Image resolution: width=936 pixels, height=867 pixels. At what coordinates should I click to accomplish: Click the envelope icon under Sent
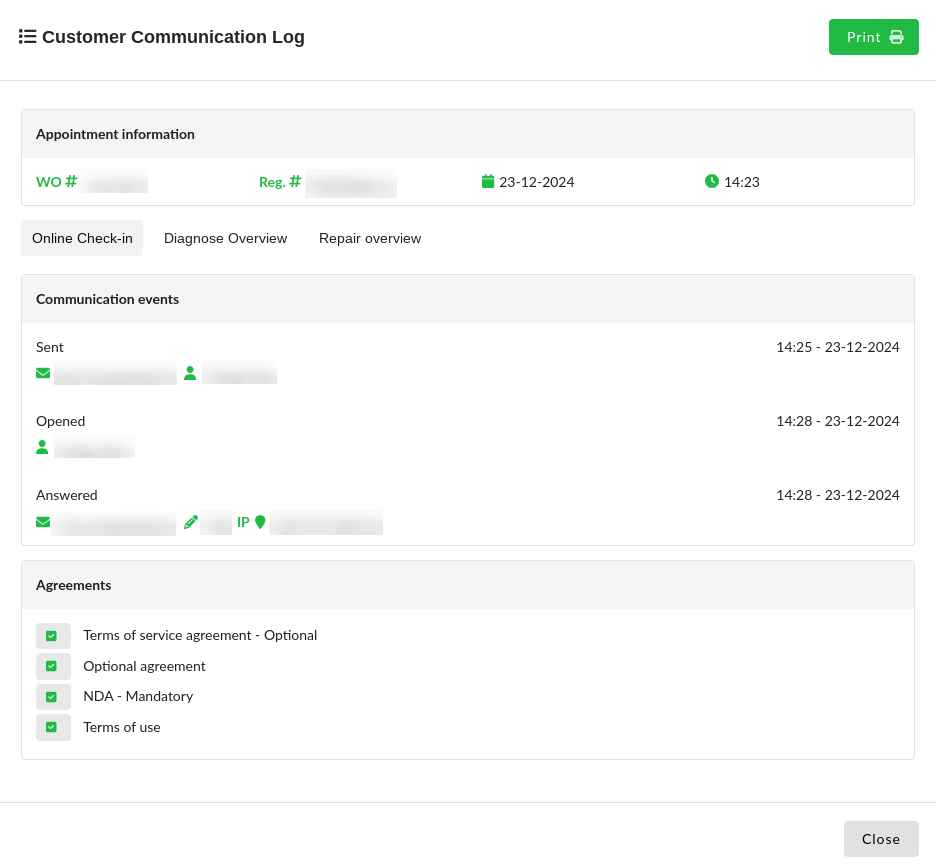[43, 373]
